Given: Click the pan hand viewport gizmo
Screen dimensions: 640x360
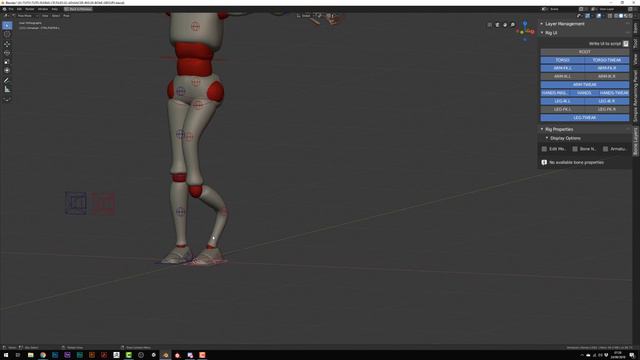Looking at the screenshot, I should pos(505,25).
